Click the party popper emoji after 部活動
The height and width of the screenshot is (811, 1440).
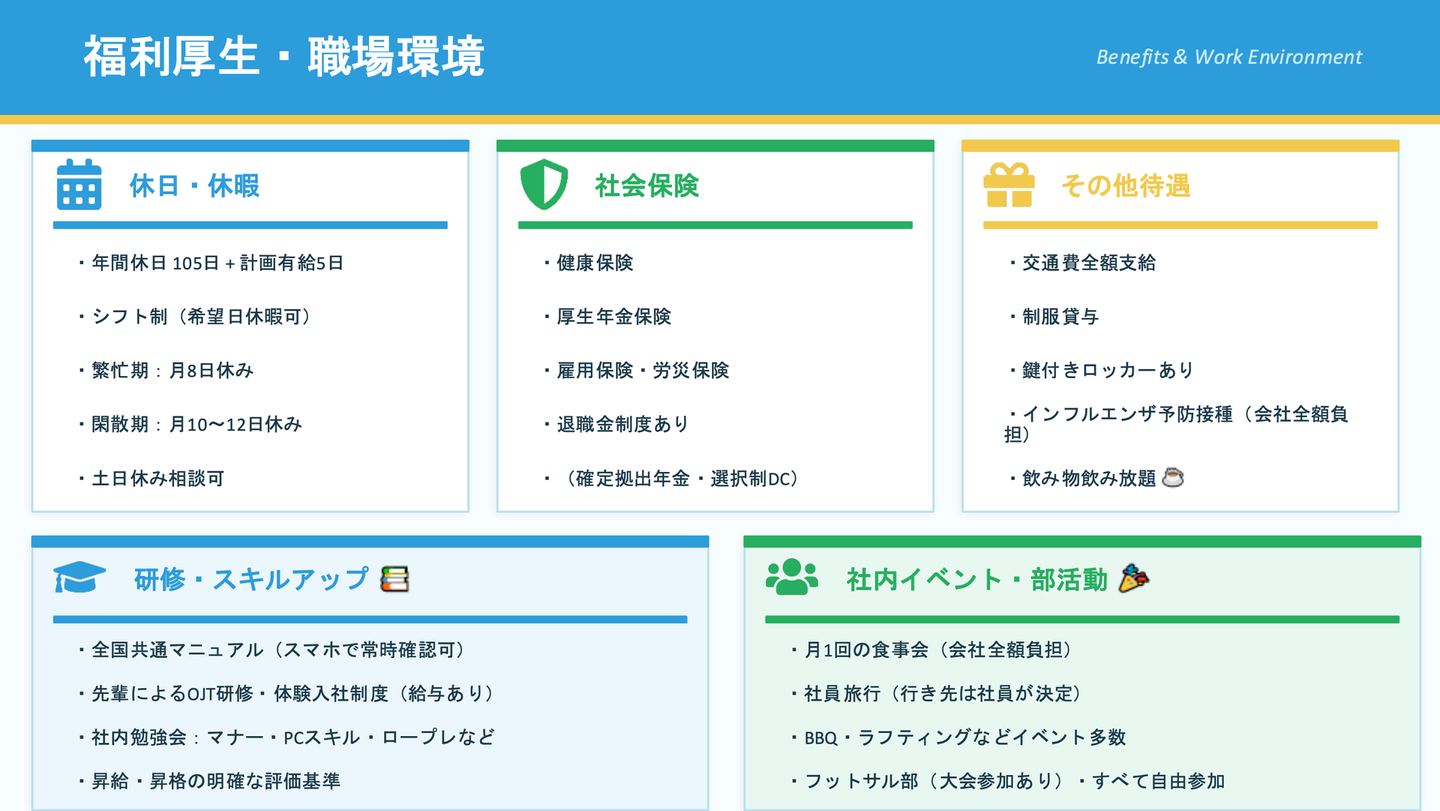click(x=1134, y=578)
